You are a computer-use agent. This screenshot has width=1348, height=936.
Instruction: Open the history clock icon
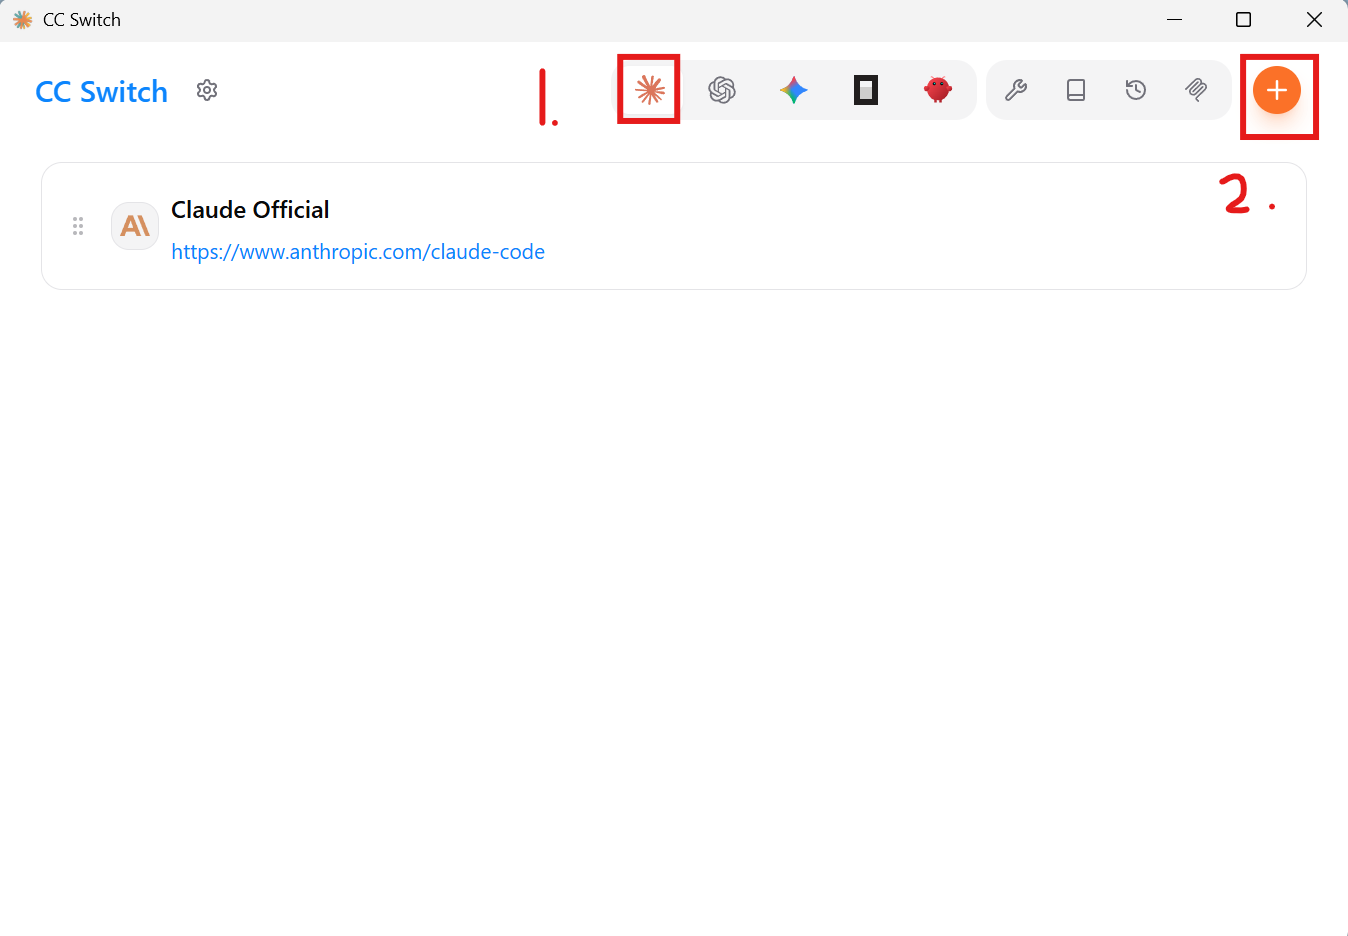point(1136,90)
